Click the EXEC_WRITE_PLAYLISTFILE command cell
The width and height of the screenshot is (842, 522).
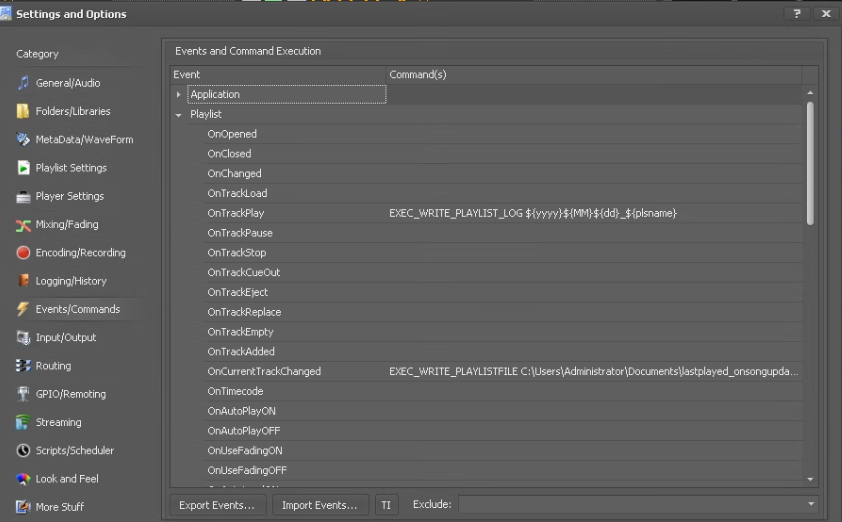tap(594, 372)
